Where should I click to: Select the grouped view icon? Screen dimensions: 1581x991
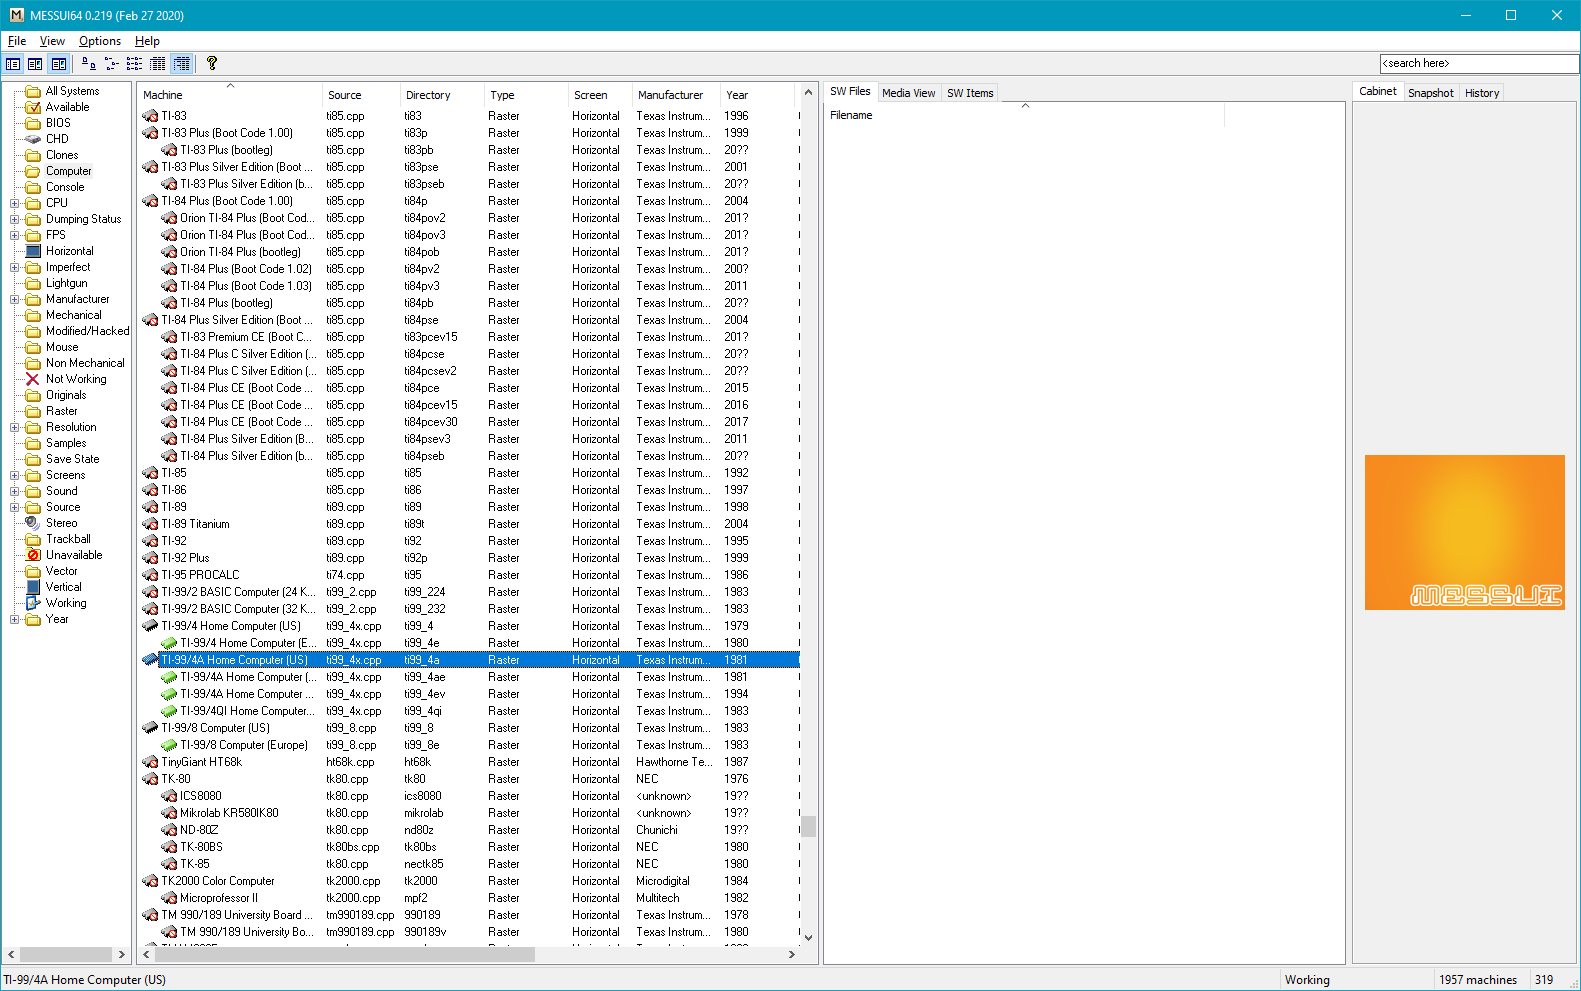[181, 64]
